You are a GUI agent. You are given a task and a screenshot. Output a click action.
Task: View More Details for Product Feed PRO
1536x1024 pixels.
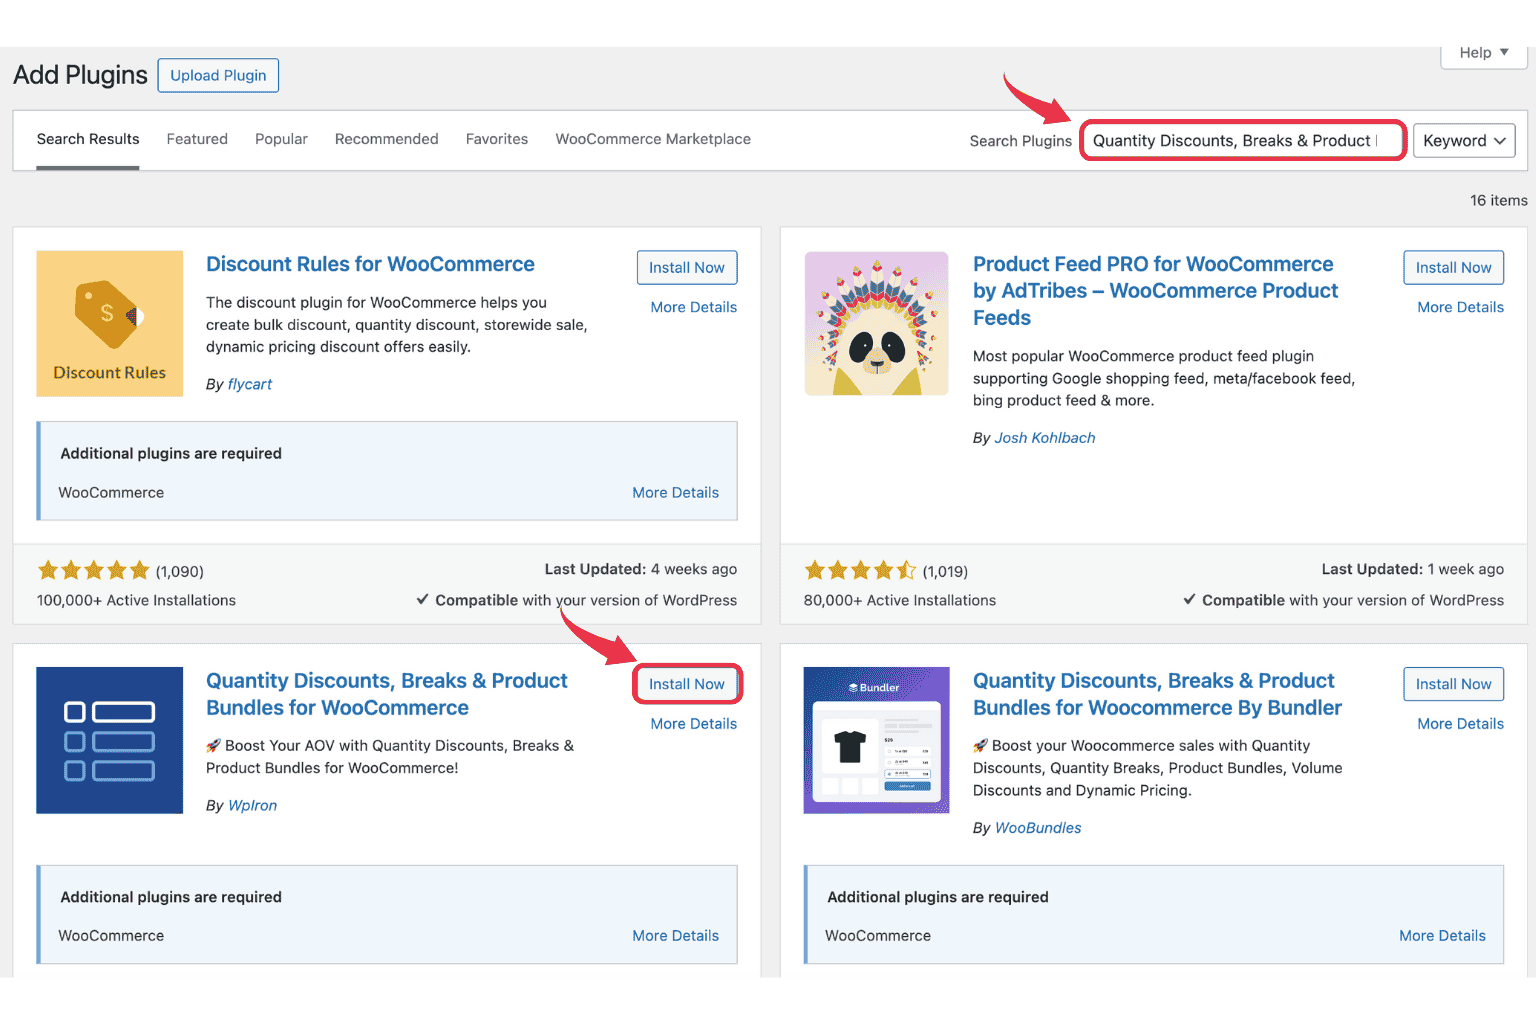[x=1460, y=307]
